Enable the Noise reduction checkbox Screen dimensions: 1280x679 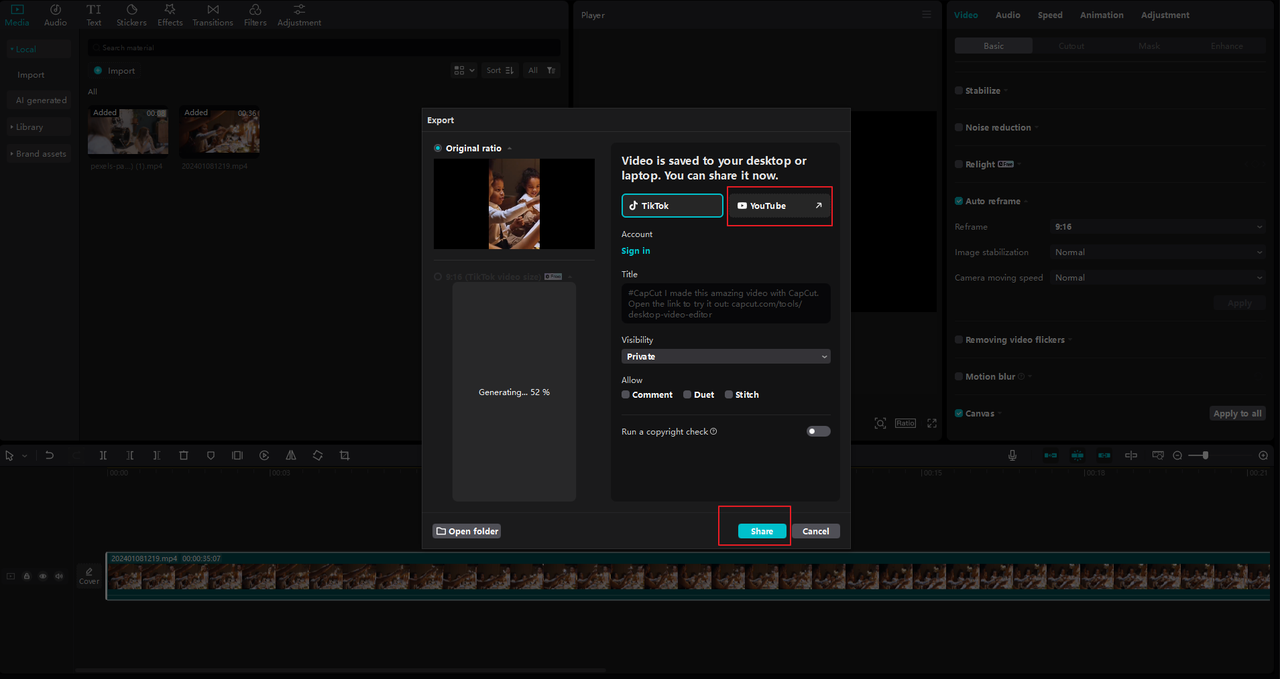point(959,127)
